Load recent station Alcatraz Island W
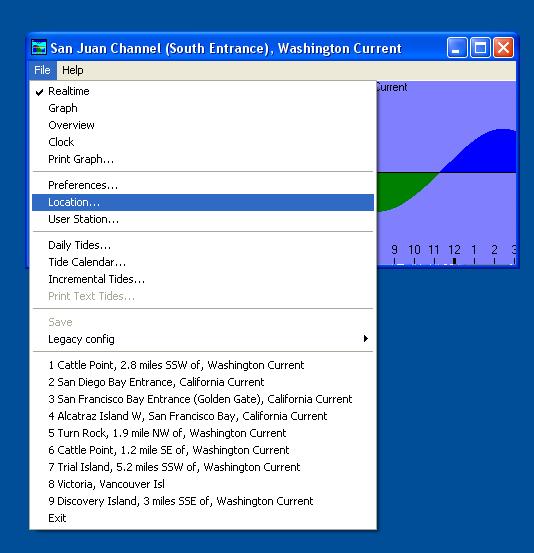Image resolution: width=534 pixels, height=553 pixels. [203, 416]
